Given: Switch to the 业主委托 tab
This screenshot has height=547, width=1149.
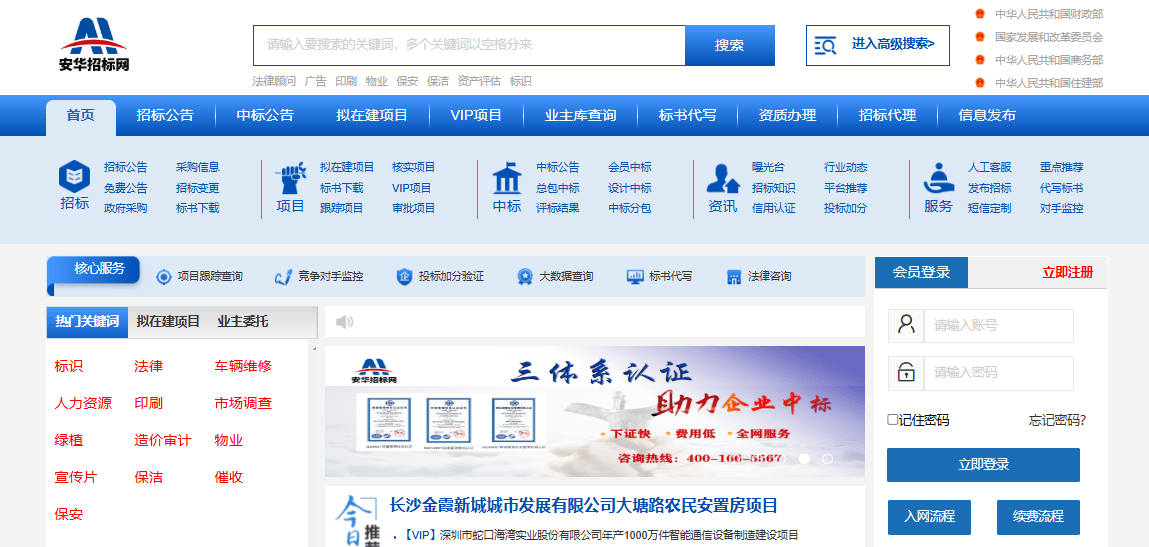Looking at the screenshot, I should [242, 322].
